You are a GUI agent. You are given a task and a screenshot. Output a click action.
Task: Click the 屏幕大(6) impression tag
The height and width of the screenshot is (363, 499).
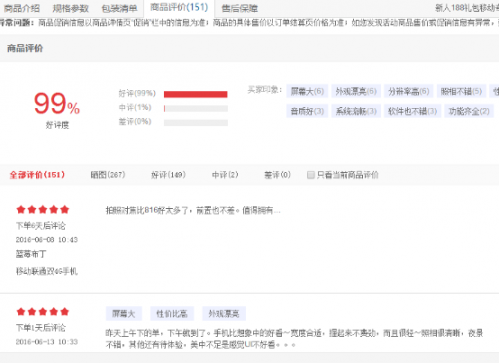coord(307,91)
